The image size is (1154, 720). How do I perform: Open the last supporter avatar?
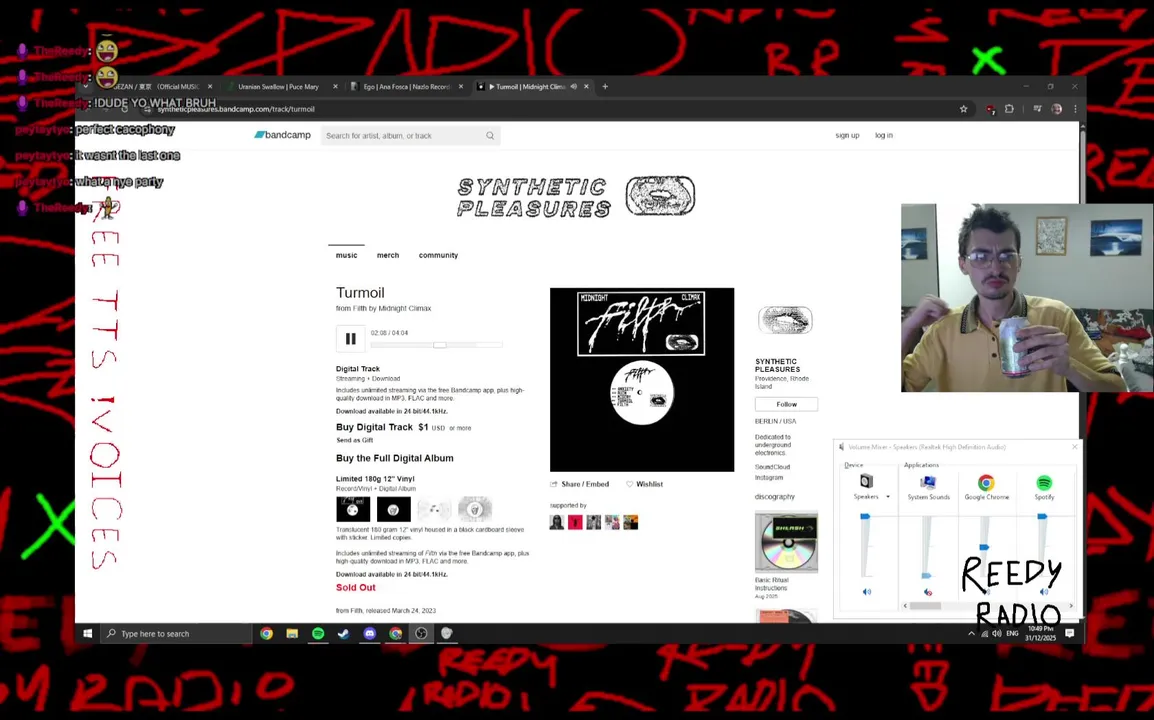pyautogui.click(x=631, y=522)
